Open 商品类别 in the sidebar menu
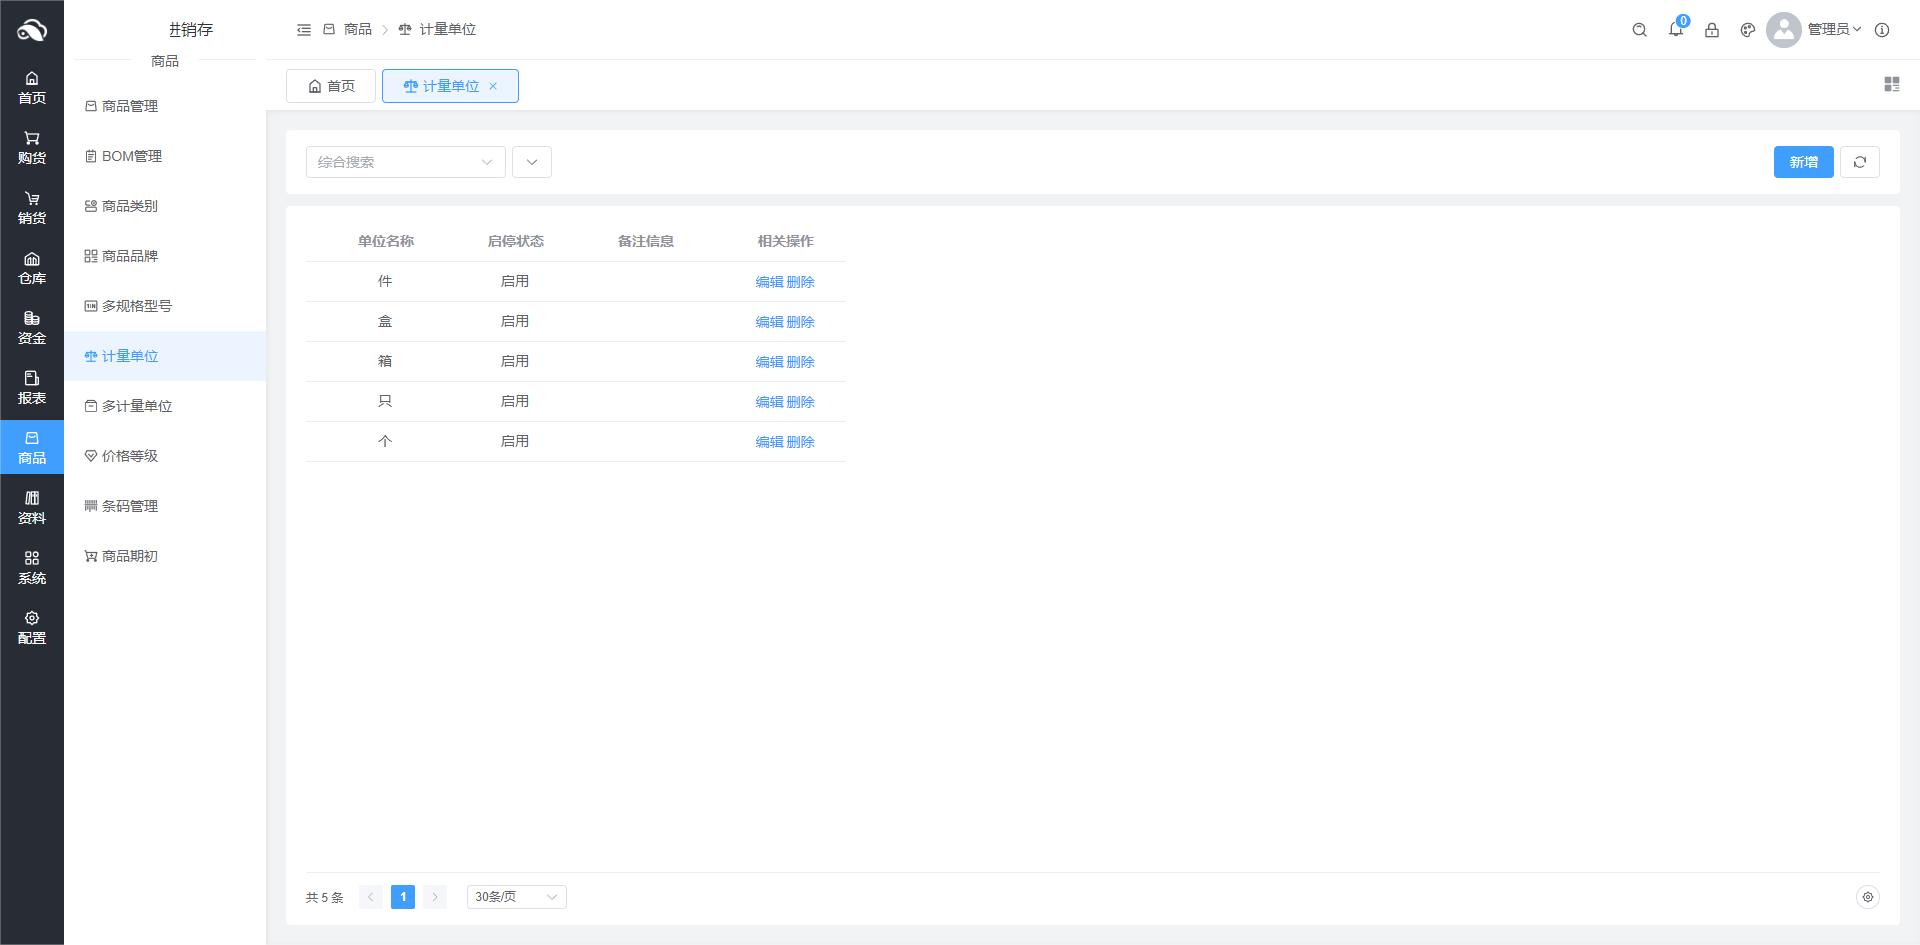 pyautogui.click(x=130, y=206)
